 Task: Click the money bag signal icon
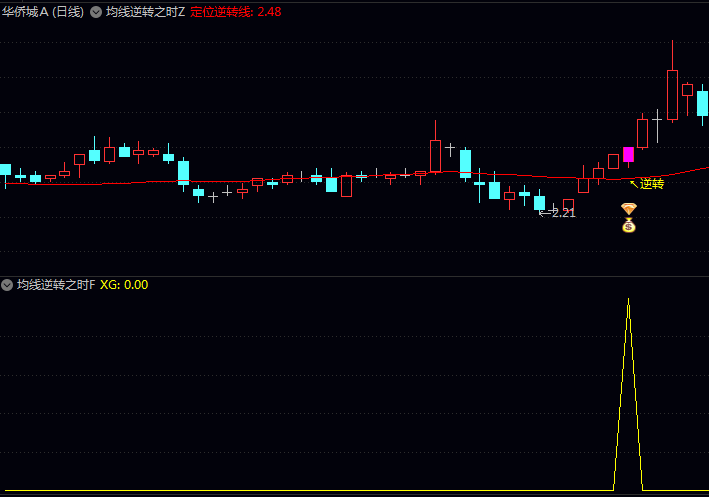(x=629, y=225)
